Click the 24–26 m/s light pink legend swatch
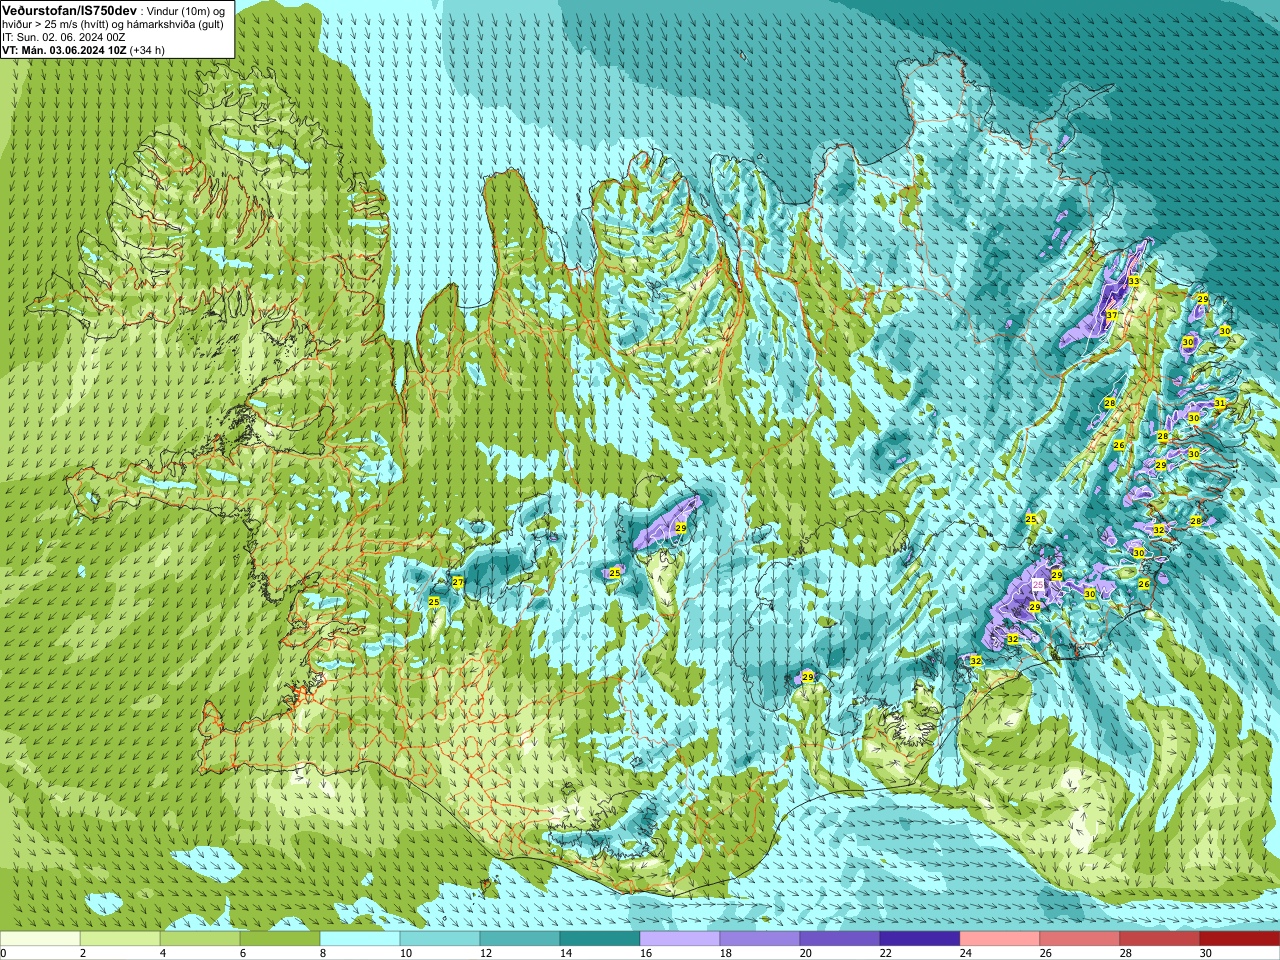The height and width of the screenshot is (960, 1280). pyautogui.click(x=1000, y=938)
